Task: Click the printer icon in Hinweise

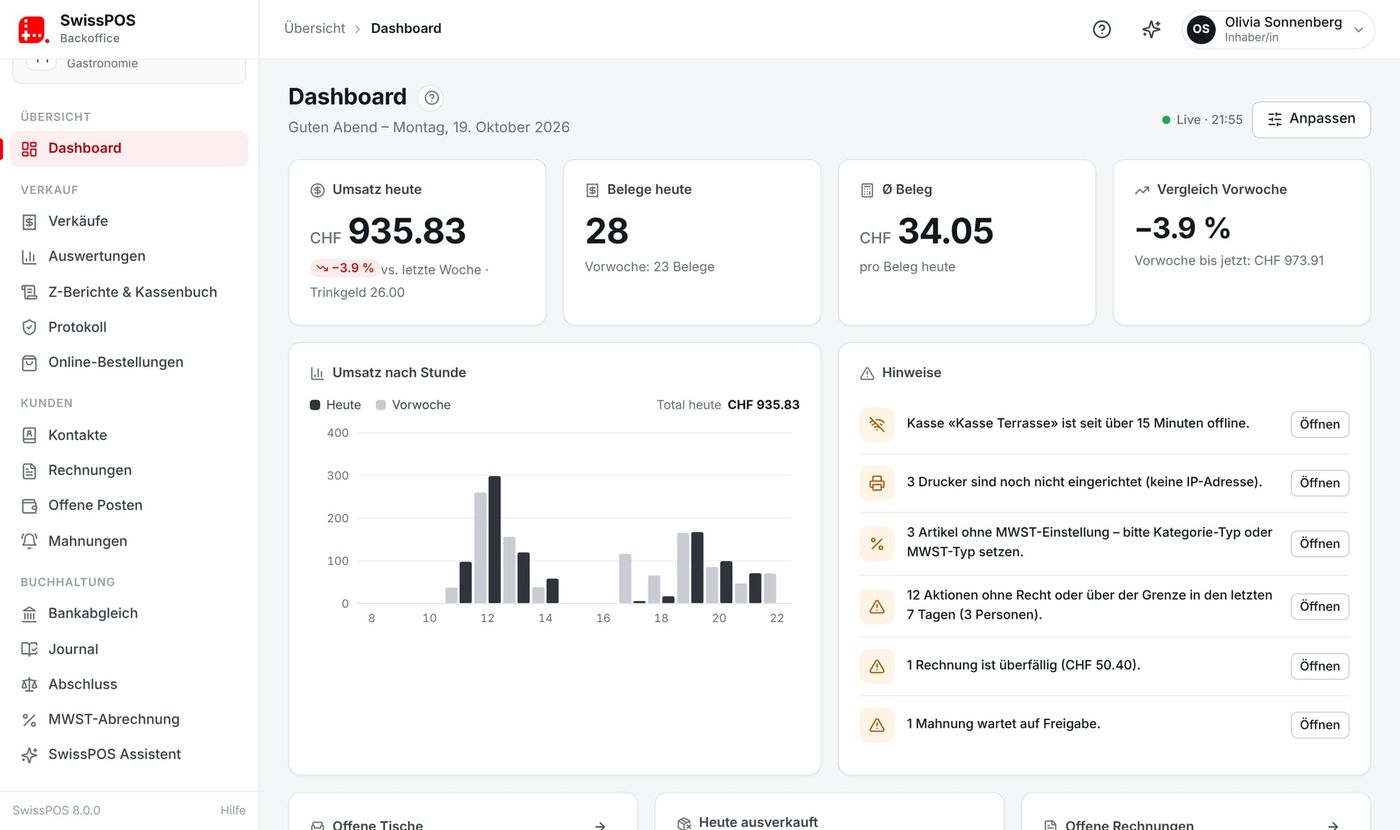Action: pyautogui.click(x=877, y=483)
